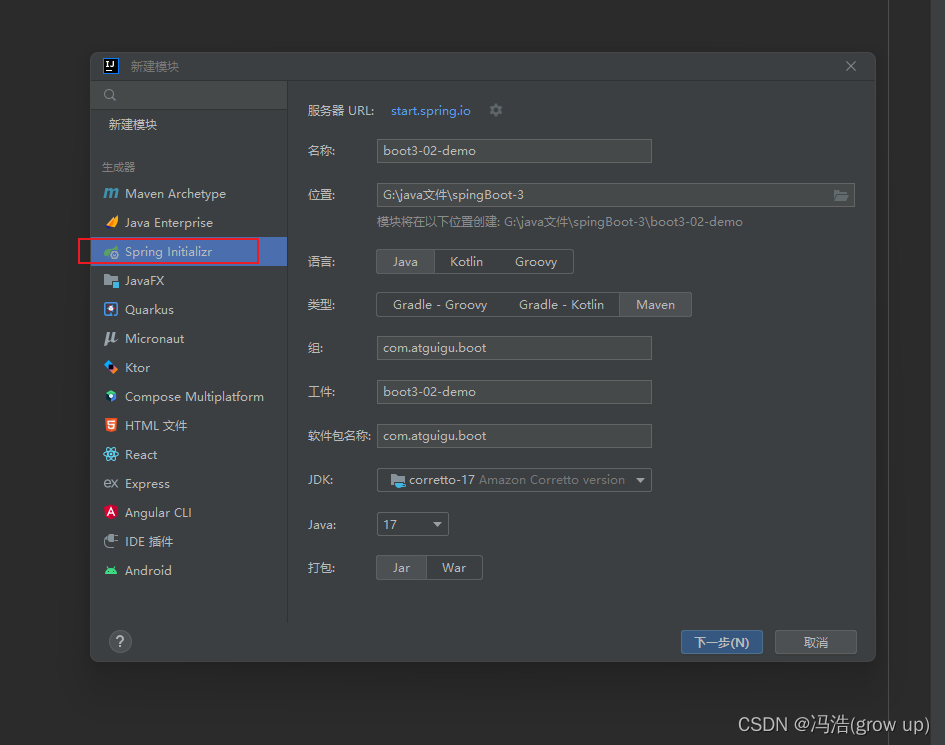
Task: Click the JavaFX folder icon
Action: pos(111,281)
